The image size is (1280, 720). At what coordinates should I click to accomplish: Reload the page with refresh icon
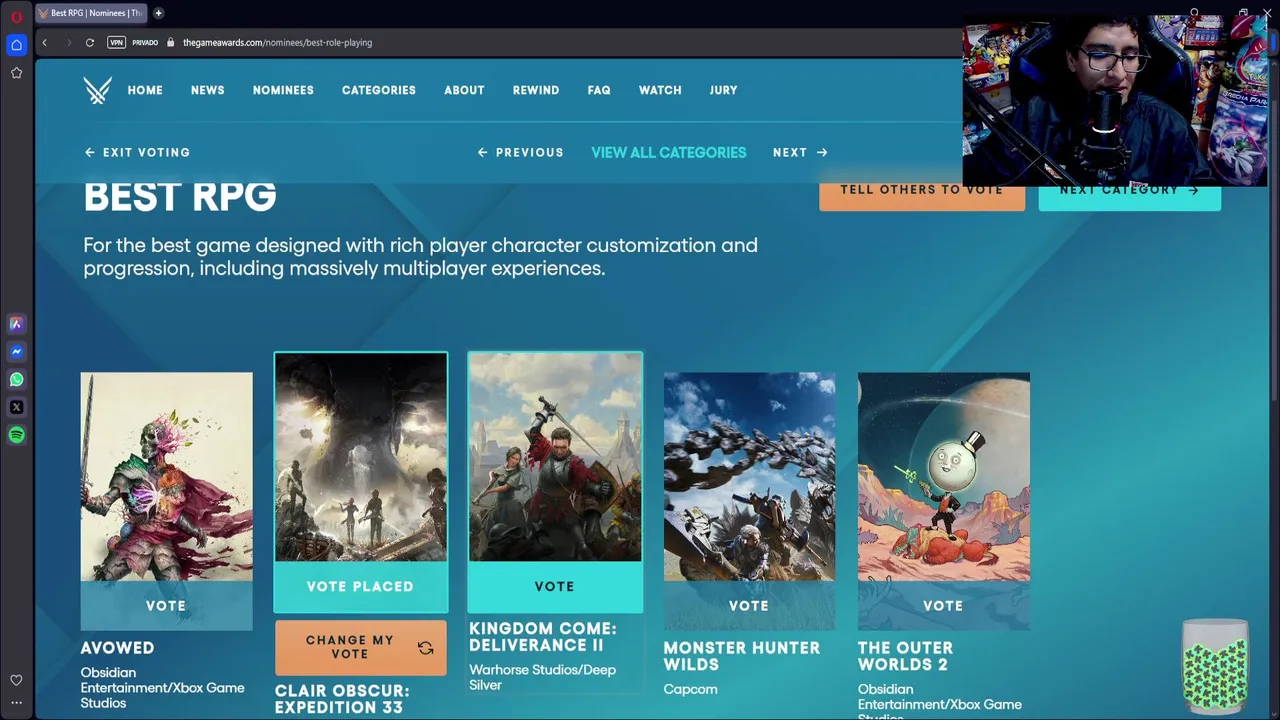point(90,42)
